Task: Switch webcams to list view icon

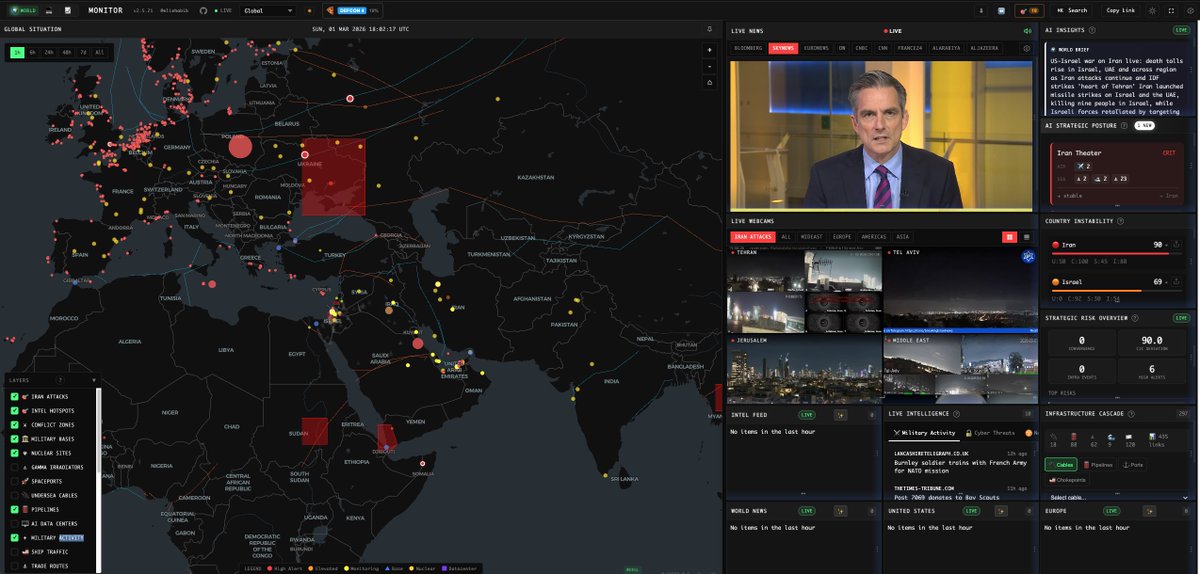Action: (1026, 237)
